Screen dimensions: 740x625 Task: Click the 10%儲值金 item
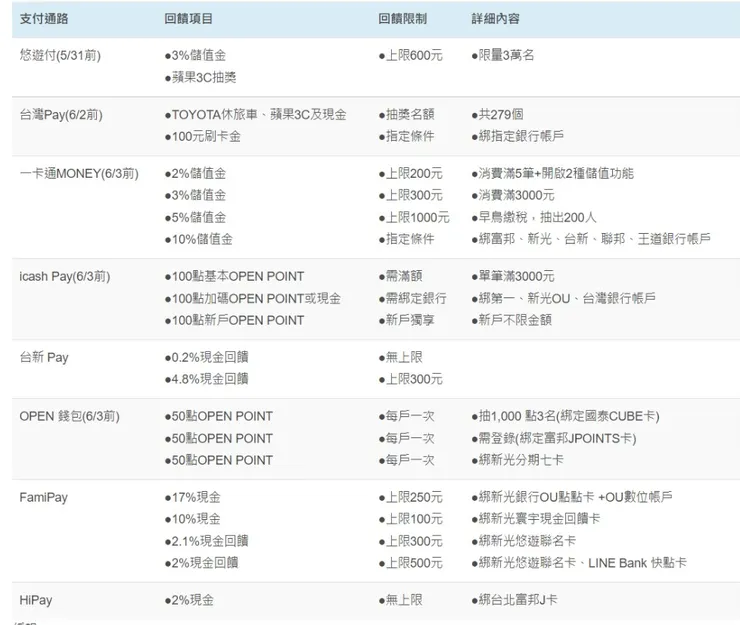coord(199,239)
